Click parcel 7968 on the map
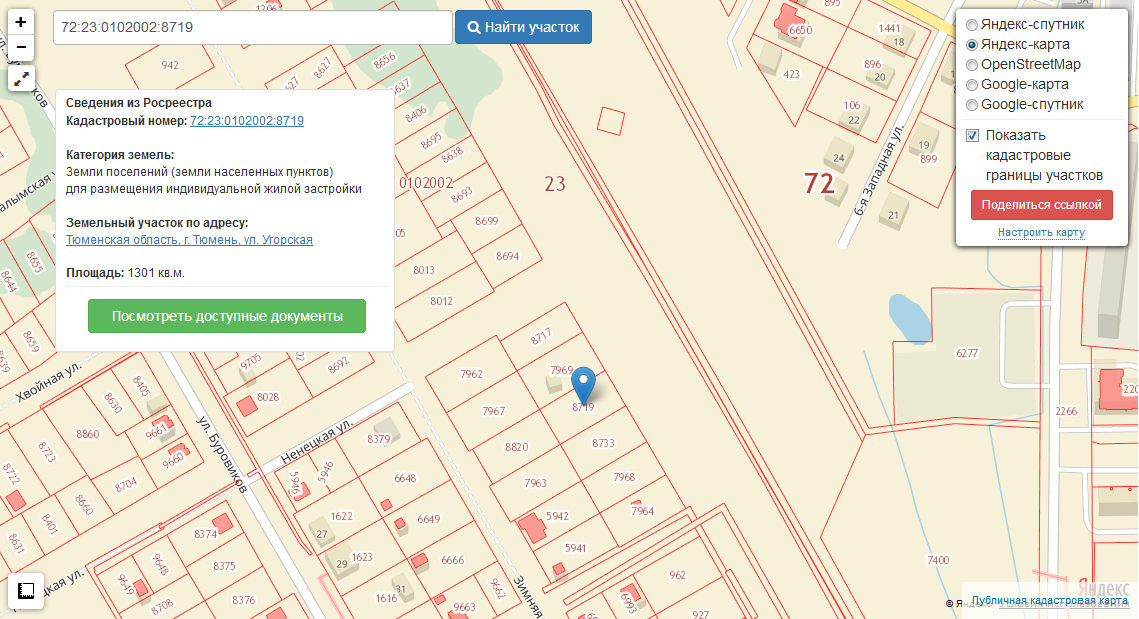This screenshot has height=619, width=1139. click(624, 477)
